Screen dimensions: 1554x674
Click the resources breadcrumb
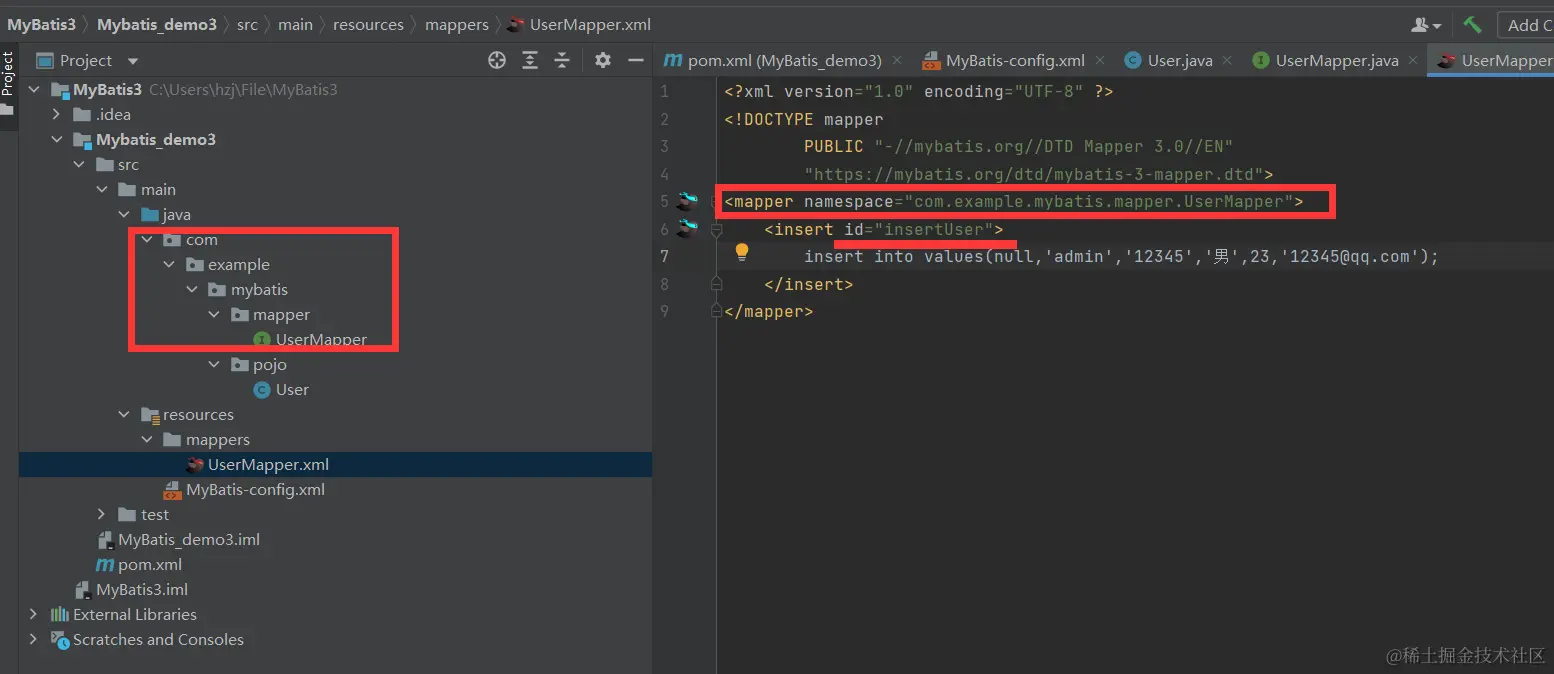tap(368, 24)
